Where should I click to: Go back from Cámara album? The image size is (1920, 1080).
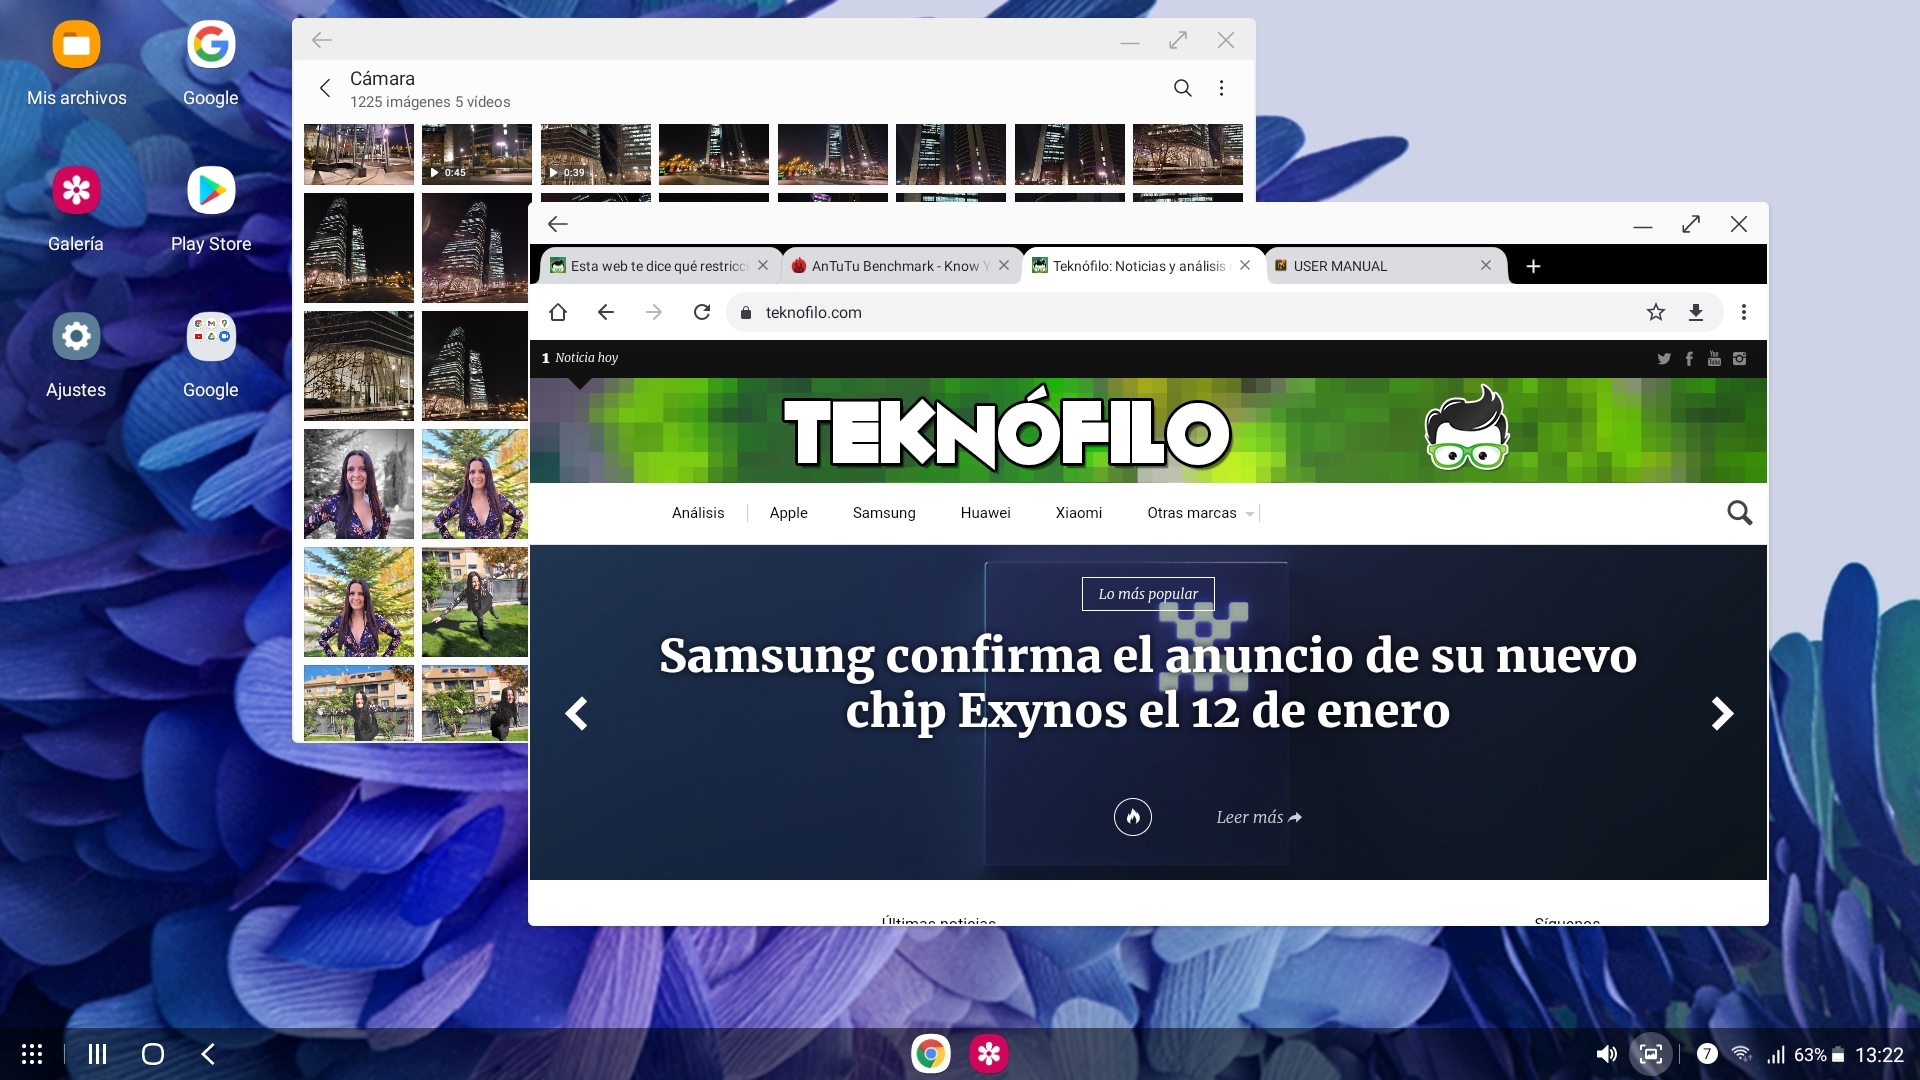tap(325, 88)
